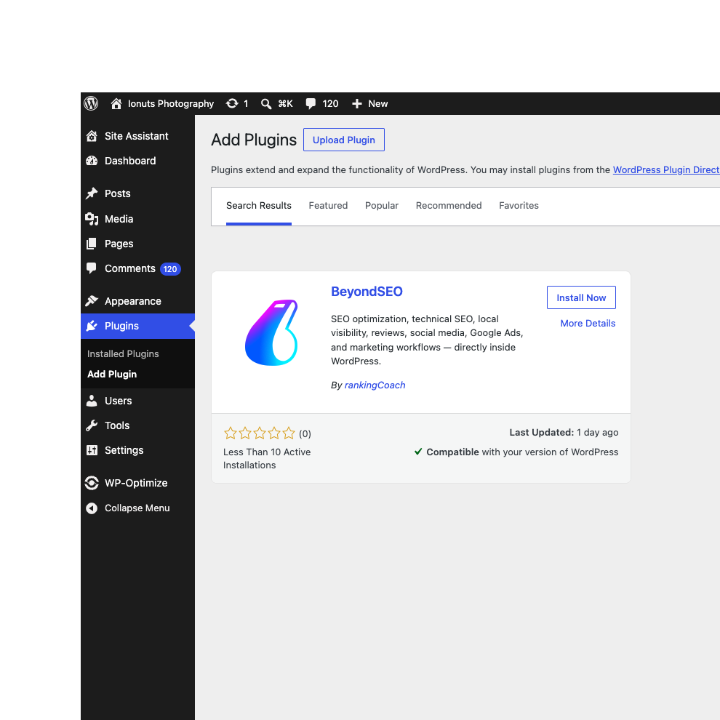Open the Settings menu label
Image resolution: width=720 pixels, height=720 pixels.
click(124, 450)
